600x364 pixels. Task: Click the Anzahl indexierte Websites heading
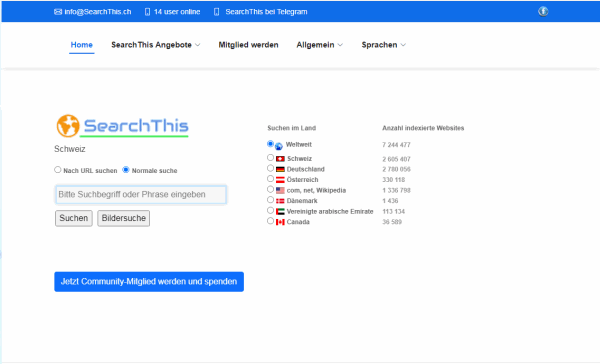[x=423, y=128]
